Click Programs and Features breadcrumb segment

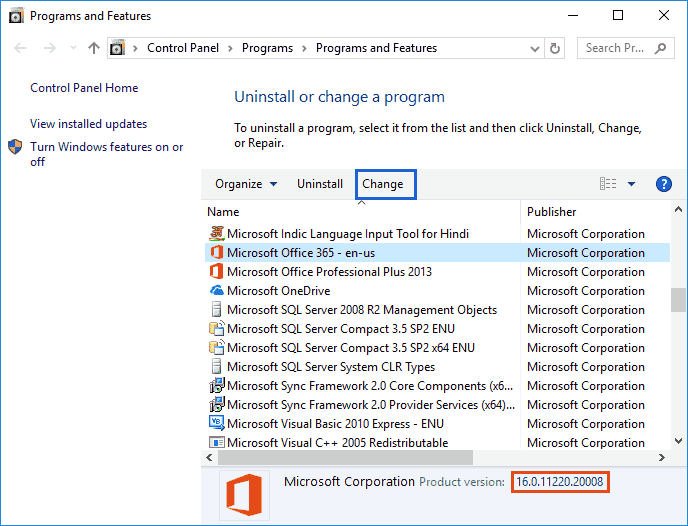click(376, 48)
